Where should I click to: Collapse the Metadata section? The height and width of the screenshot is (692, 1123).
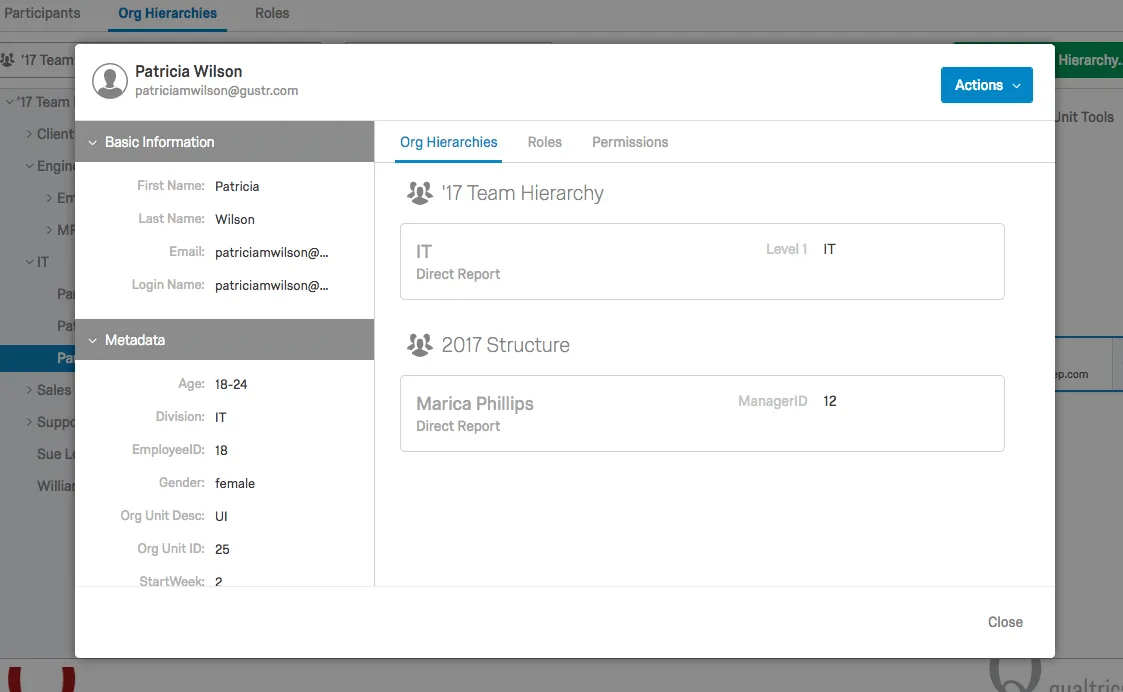[x=94, y=340]
